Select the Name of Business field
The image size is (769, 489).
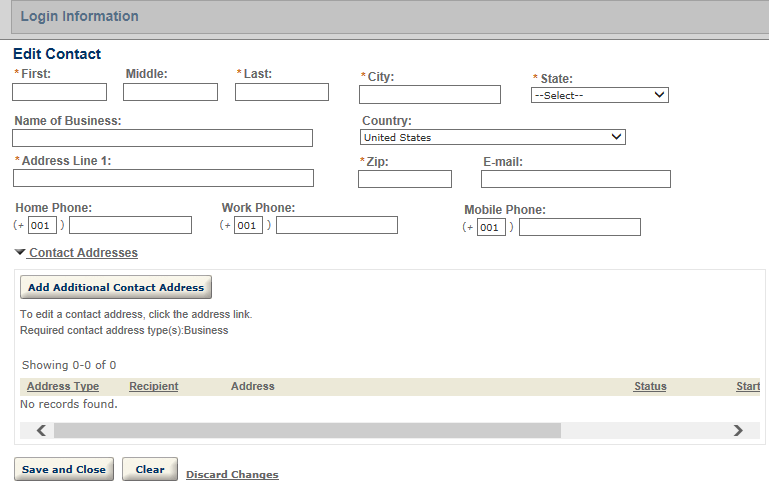tap(162, 138)
